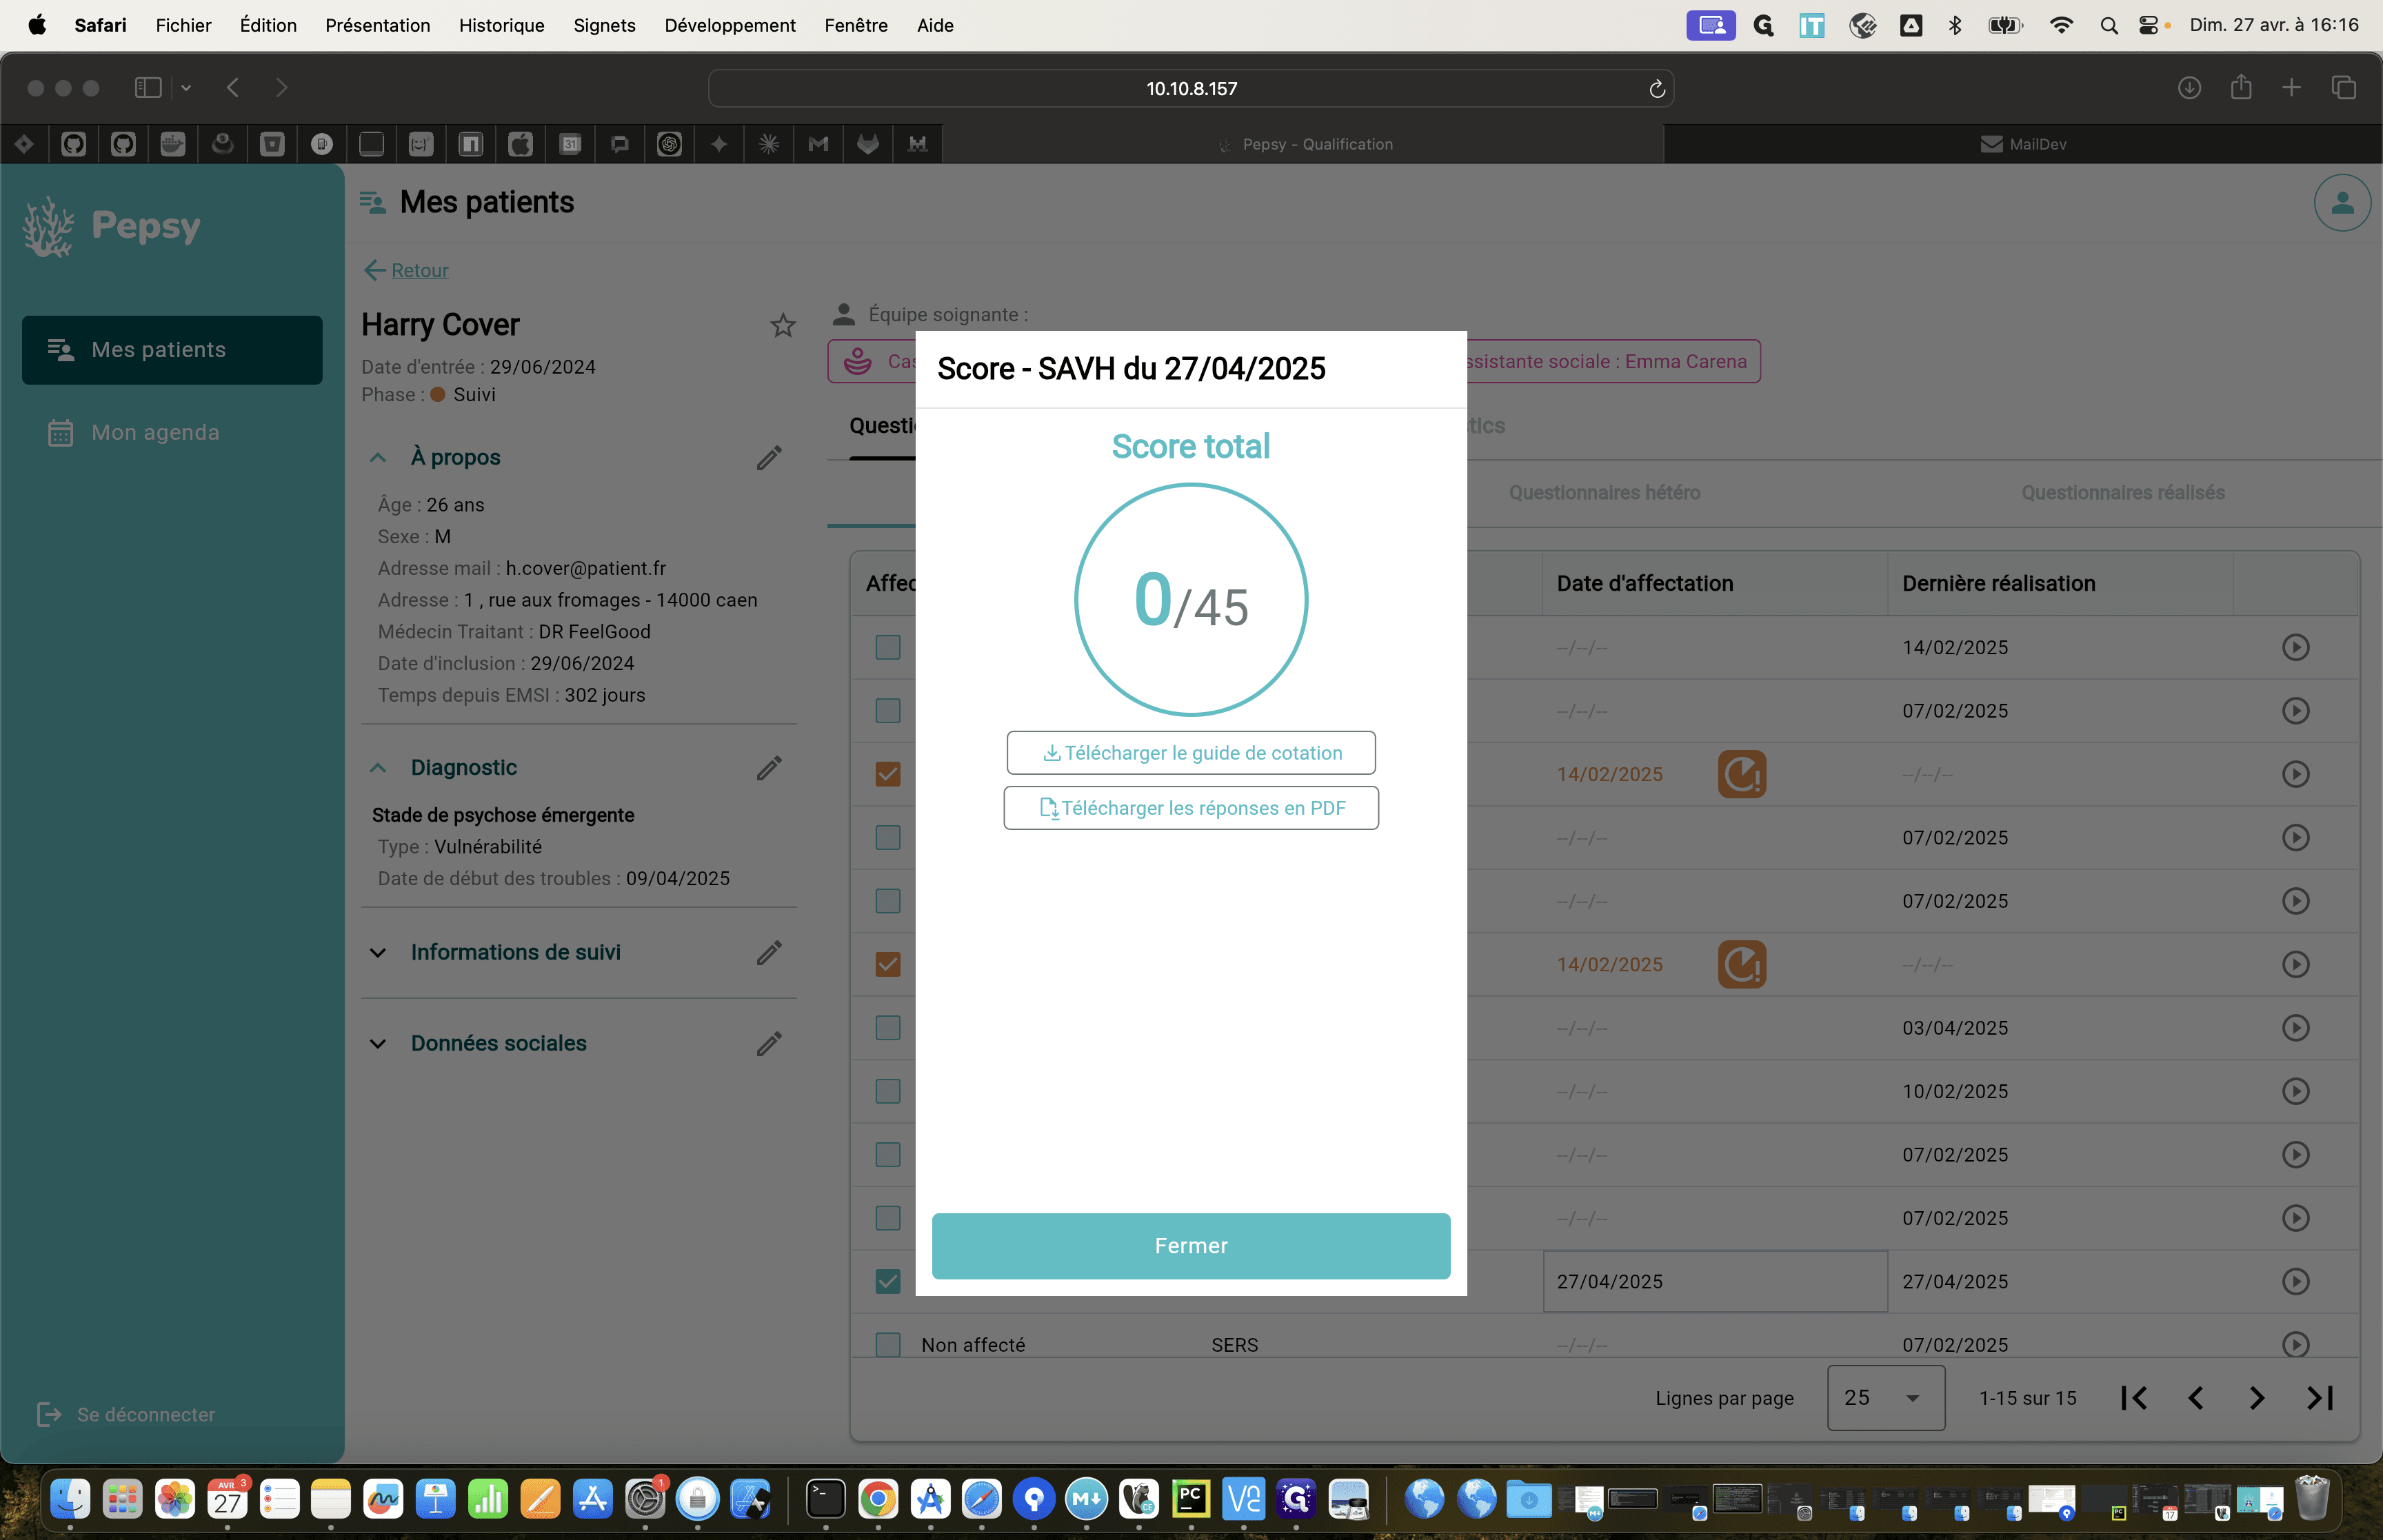Open Mes patients in the sidebar

click(x=172, y=349)
